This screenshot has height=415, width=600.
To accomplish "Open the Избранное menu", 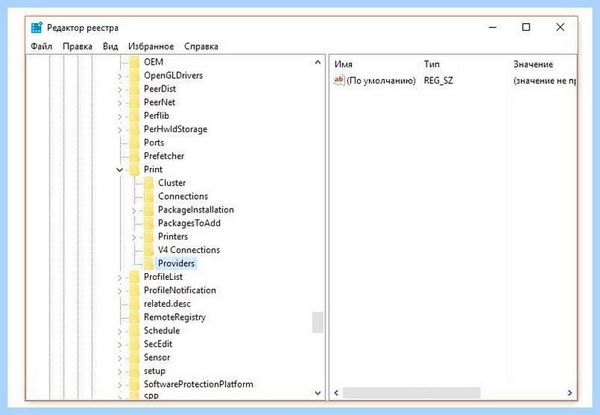I will [x=151, y=47].
